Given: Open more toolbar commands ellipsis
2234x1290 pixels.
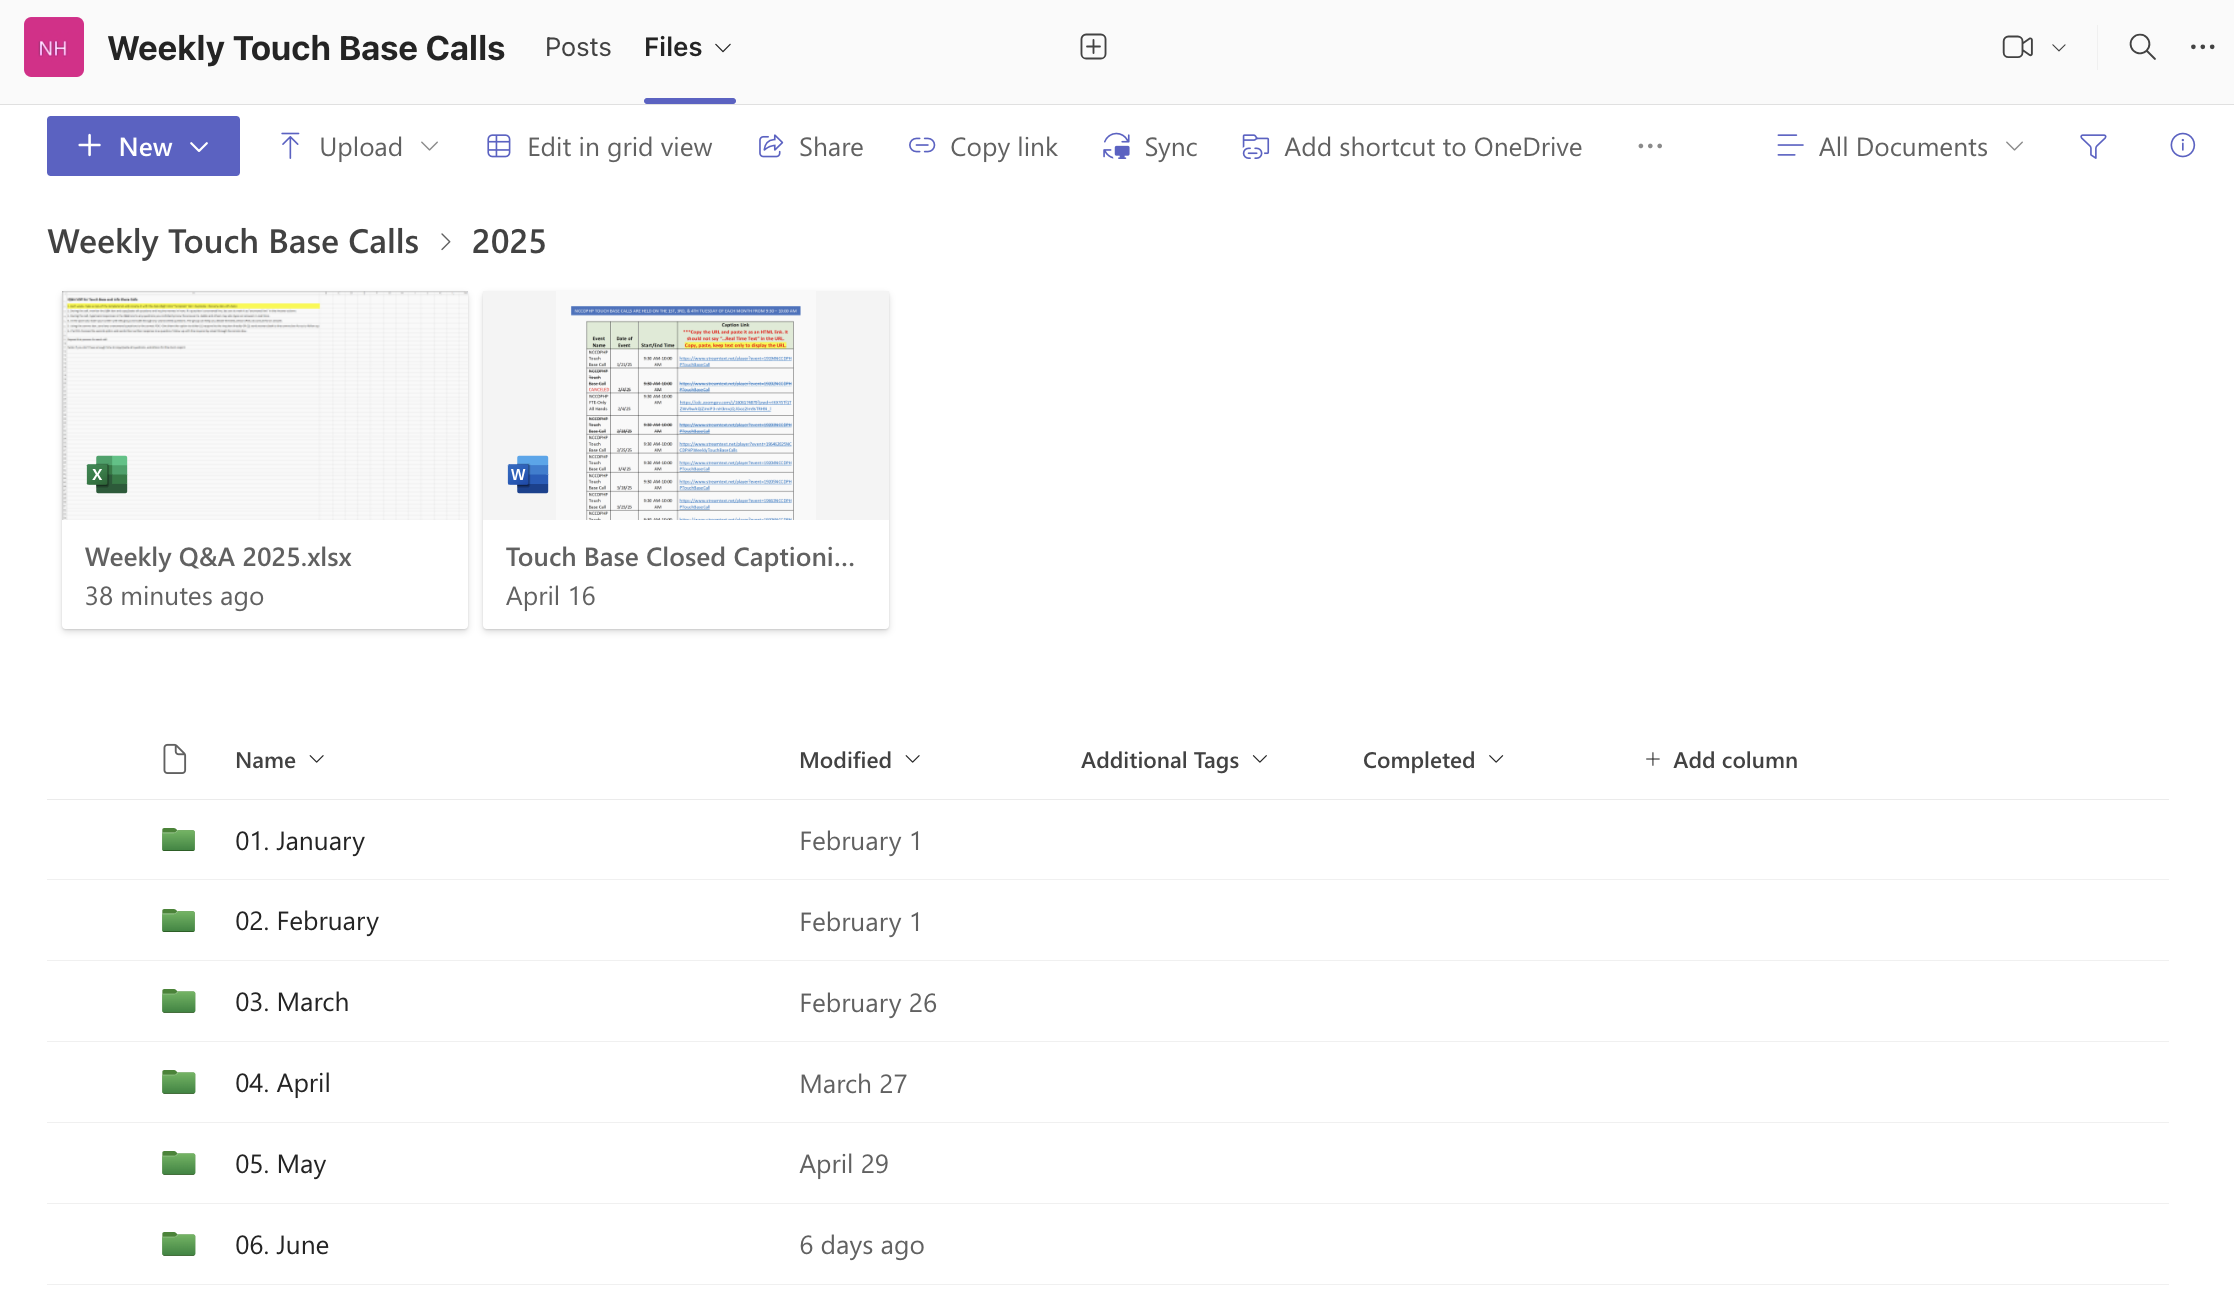Looking at the screenshot, I should pos(1649,147).
